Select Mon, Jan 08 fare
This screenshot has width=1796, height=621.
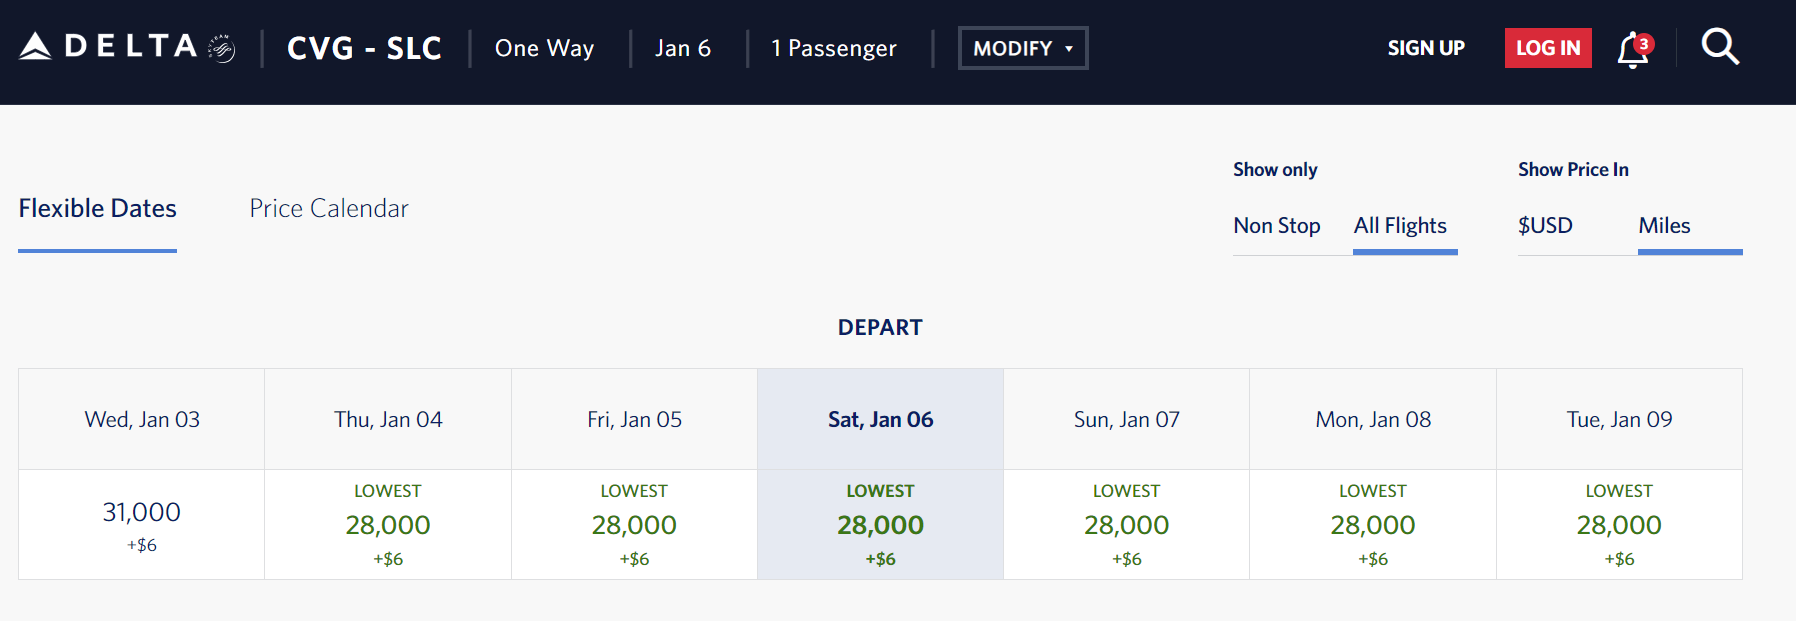point(1372,524)
